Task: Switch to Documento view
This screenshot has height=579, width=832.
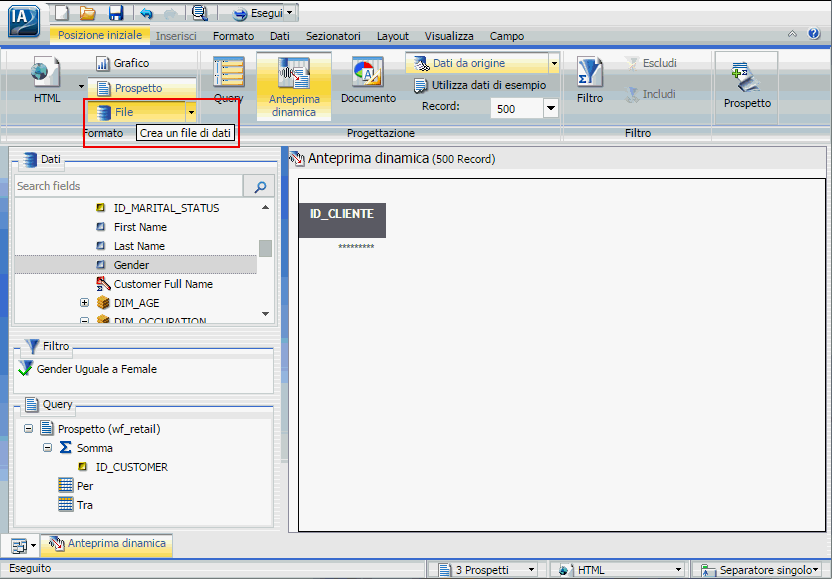Action: [368, 81]
